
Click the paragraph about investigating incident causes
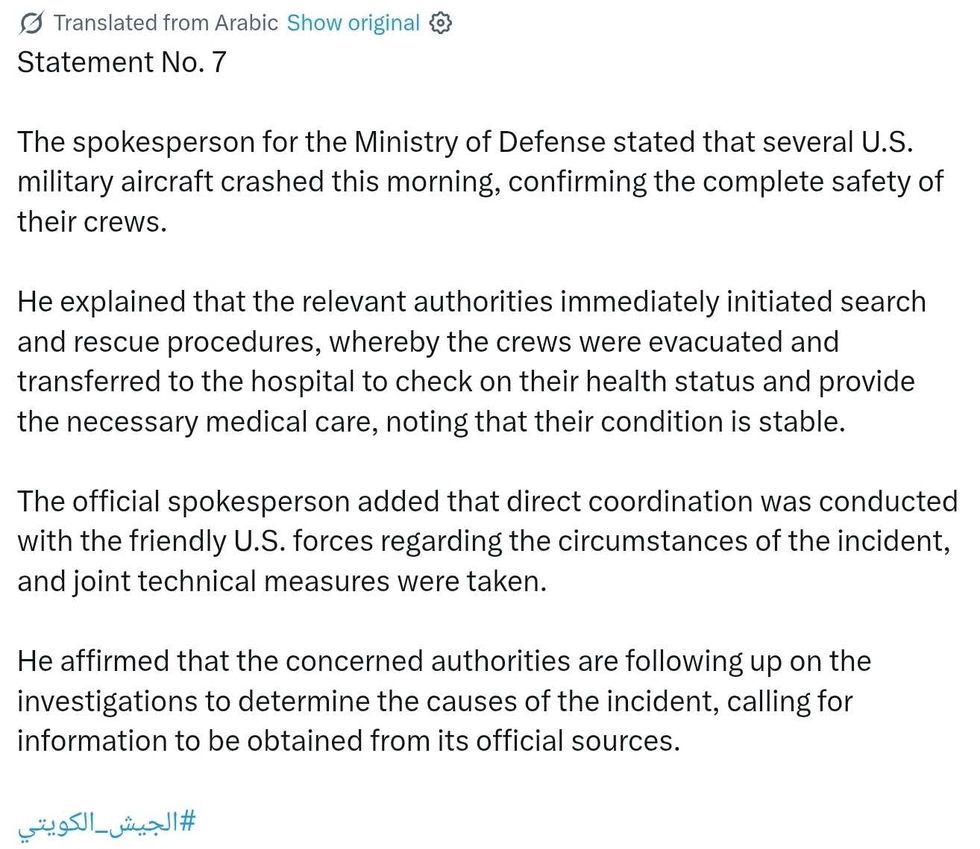click(440, 701)
